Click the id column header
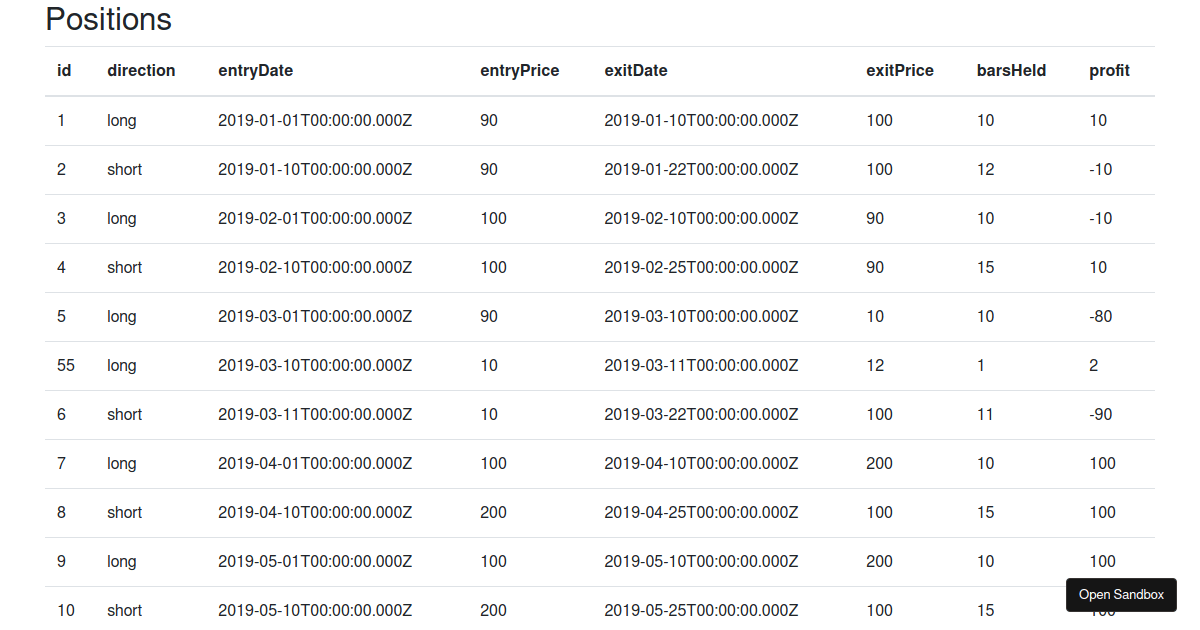The image size is (1200, 630). point(64,71)
